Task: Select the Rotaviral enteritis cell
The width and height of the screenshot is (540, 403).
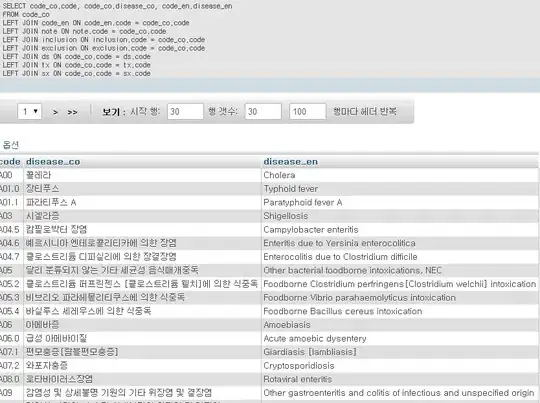Action: pyautogui.click(x=400, y=379)
